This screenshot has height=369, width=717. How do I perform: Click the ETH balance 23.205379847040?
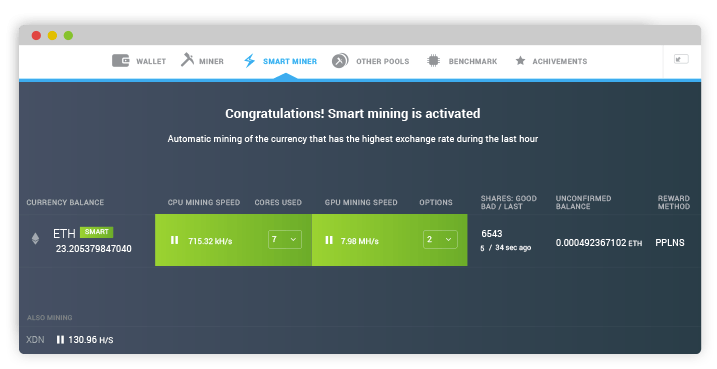94,249
